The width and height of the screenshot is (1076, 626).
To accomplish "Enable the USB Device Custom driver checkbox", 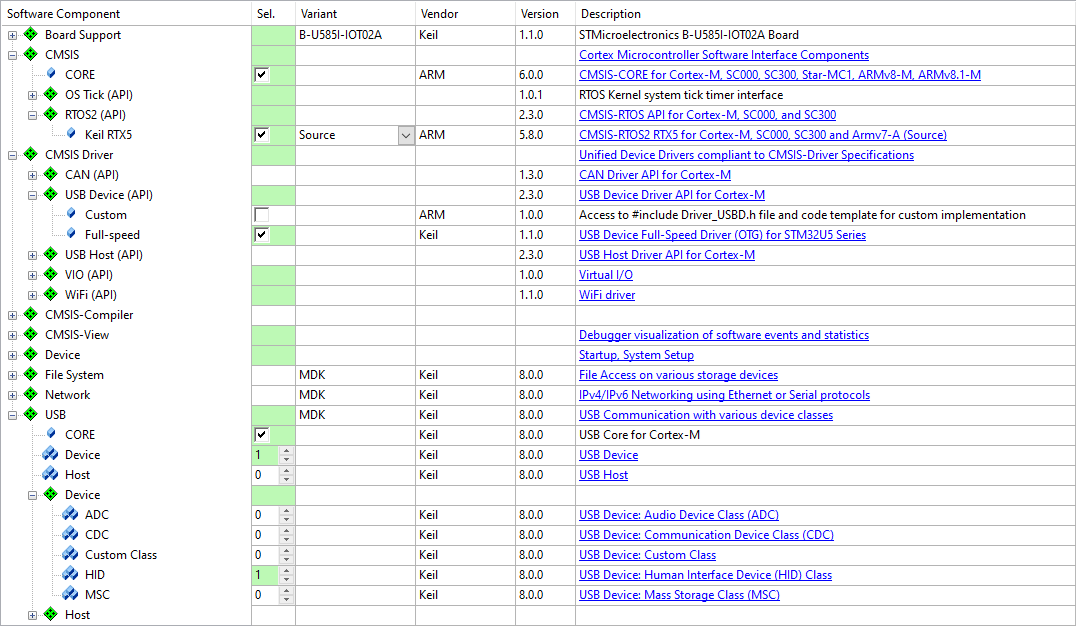I will tap(262, 215).
